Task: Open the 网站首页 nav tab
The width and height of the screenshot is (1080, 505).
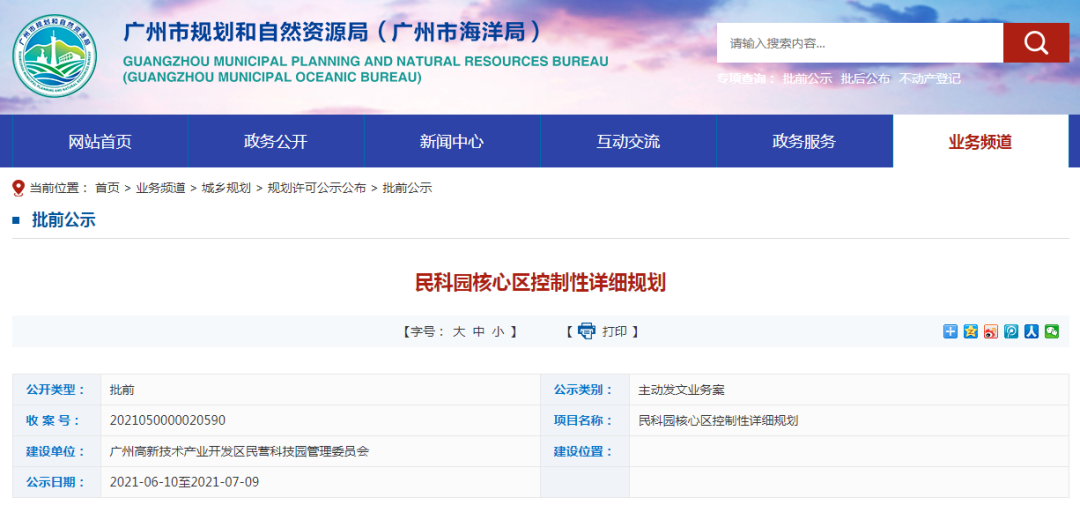Action: pyautogui.click(x=100, y=141)
